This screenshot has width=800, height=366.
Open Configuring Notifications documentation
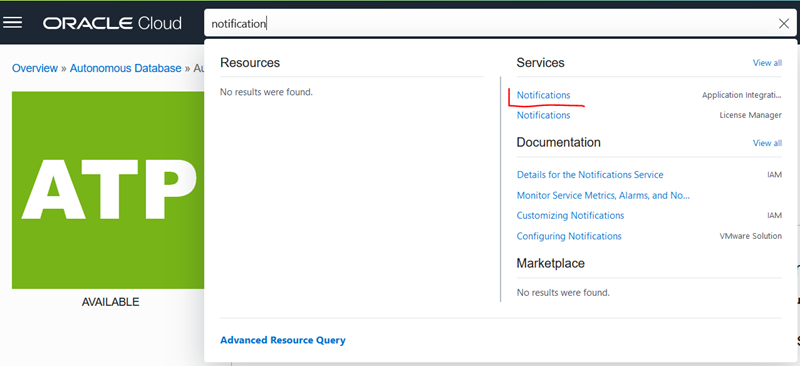coord(569,236)
